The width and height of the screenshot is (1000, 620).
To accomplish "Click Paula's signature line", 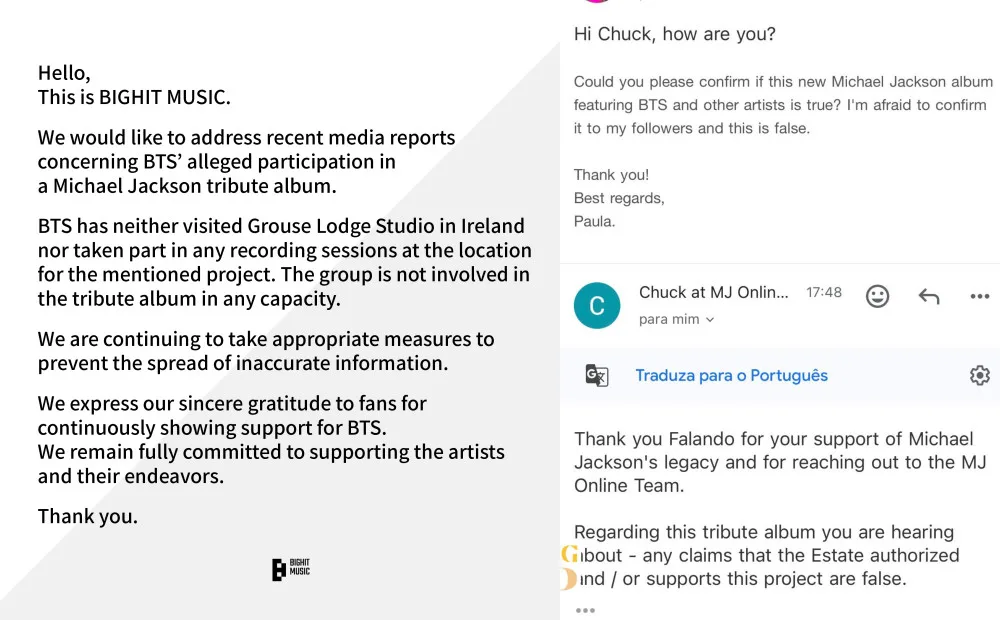I will [x=595, y=221].
